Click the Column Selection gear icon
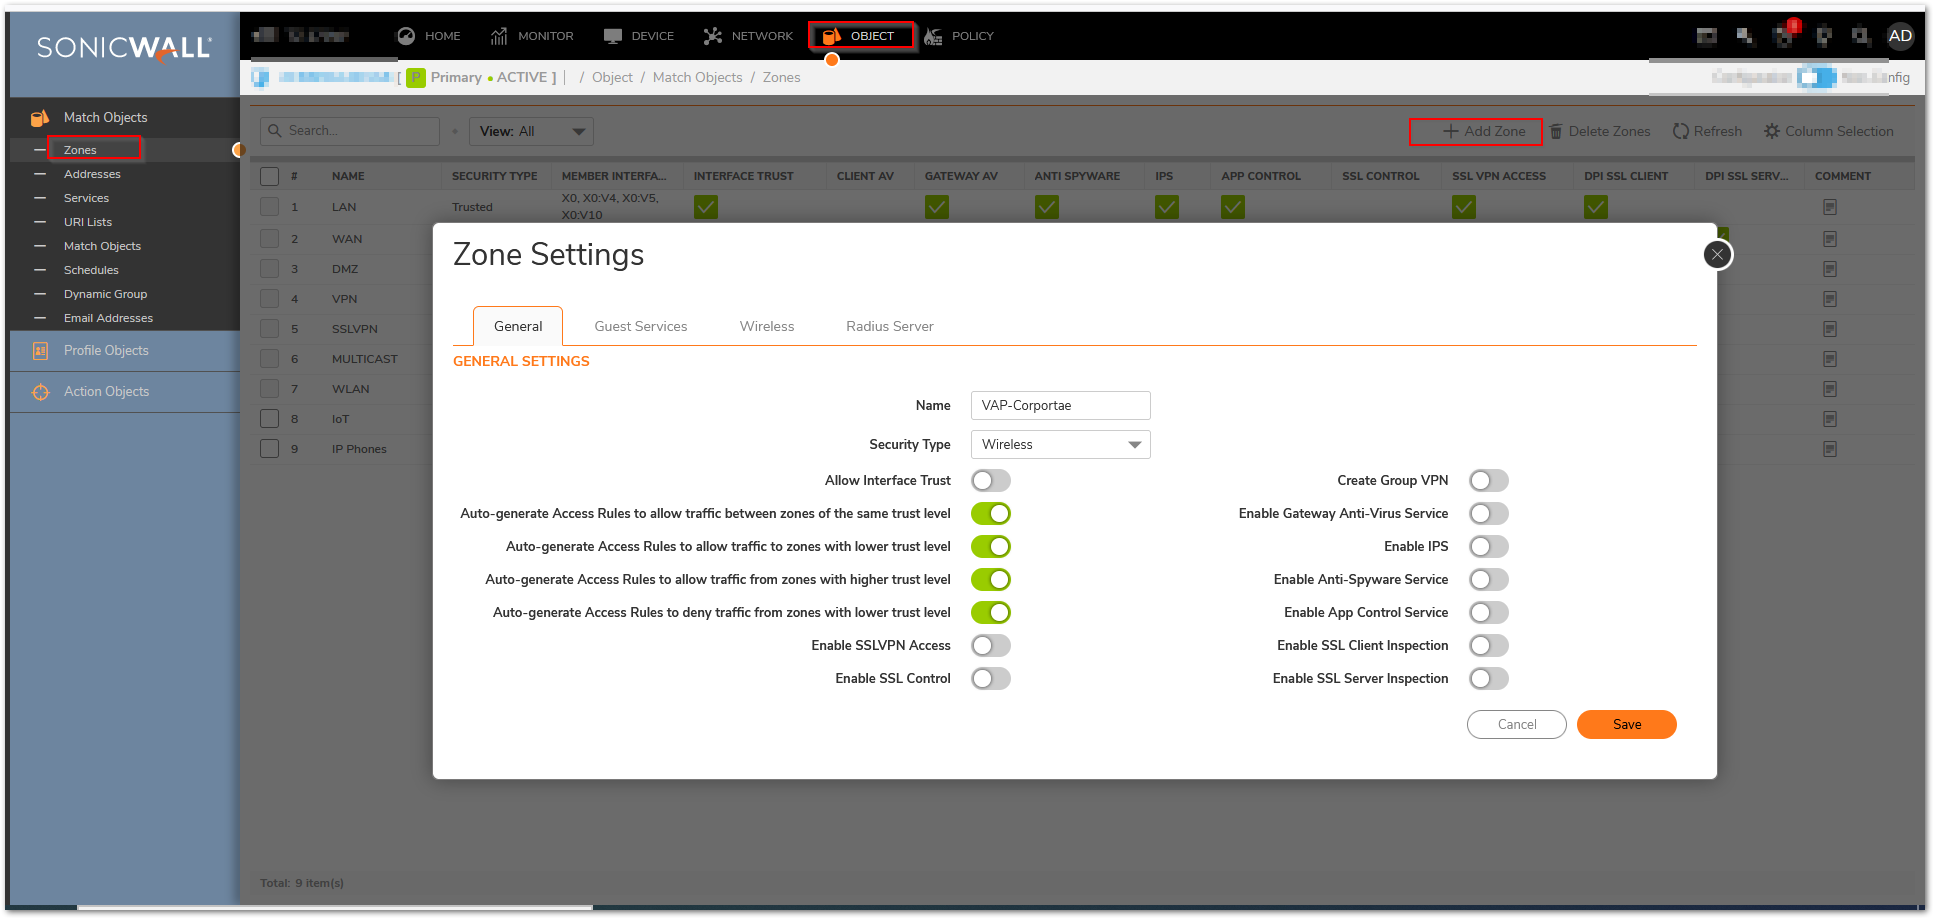Screen dimensions: 1934x919 [x=1772, y=132]
